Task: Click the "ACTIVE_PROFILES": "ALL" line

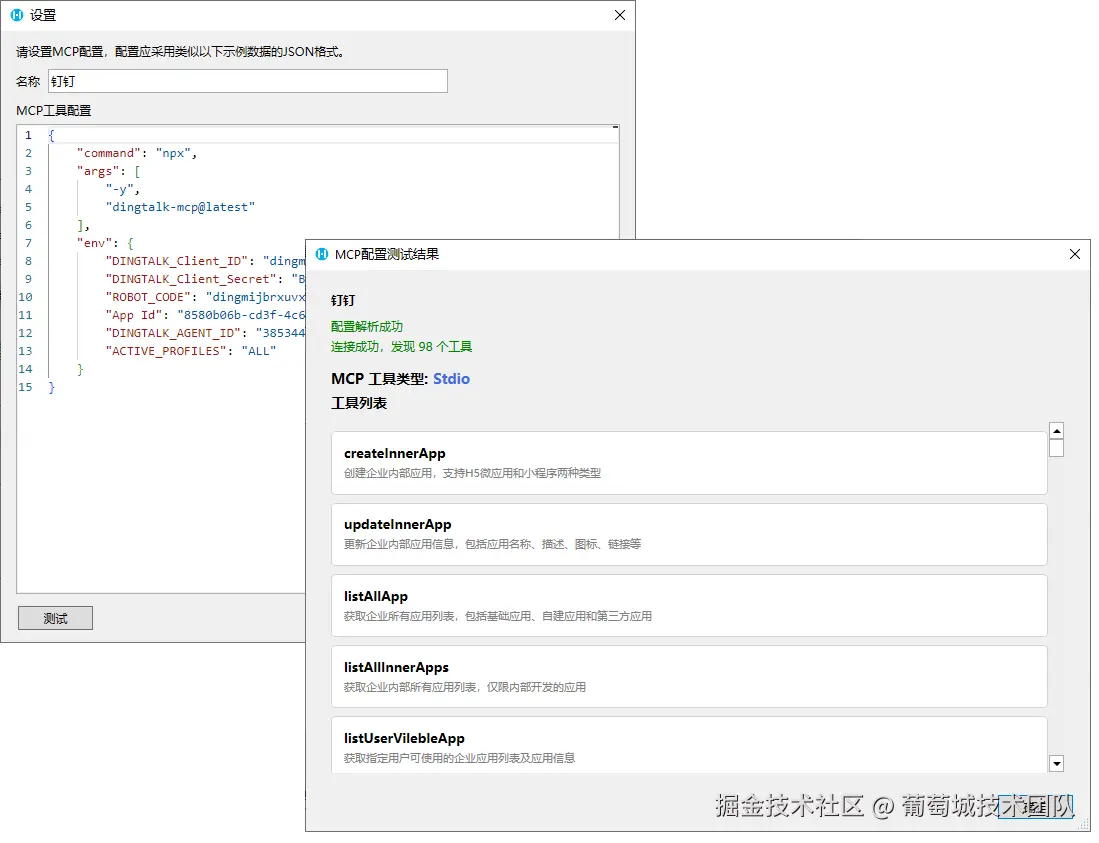Action: (x=191, y=351)
